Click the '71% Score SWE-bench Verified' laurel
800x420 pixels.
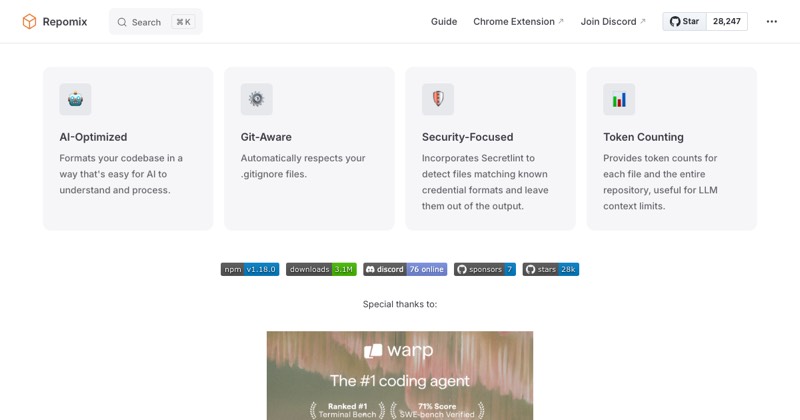click(x=437, y=410)
